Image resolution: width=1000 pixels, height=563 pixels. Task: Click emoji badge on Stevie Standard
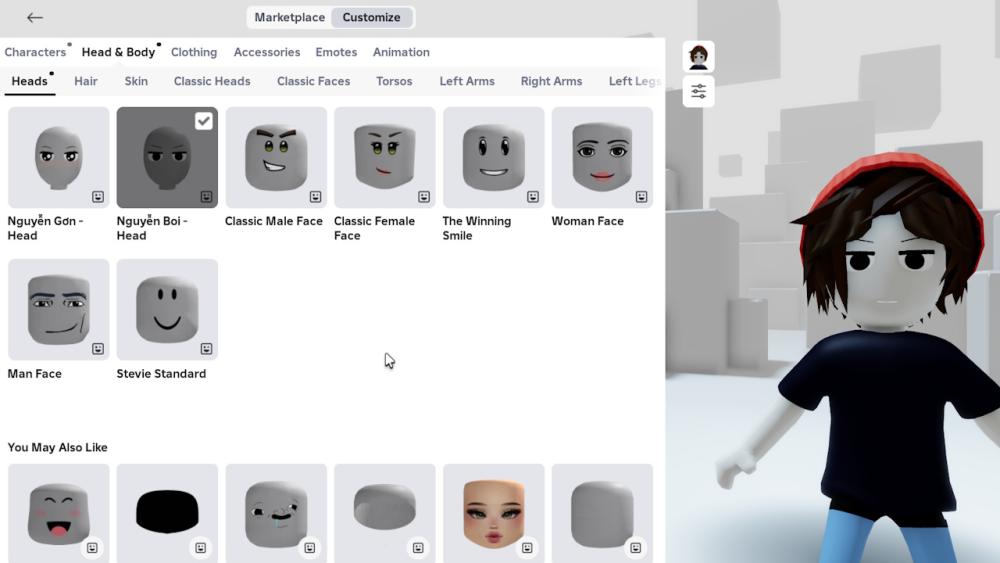click(206, 348)
